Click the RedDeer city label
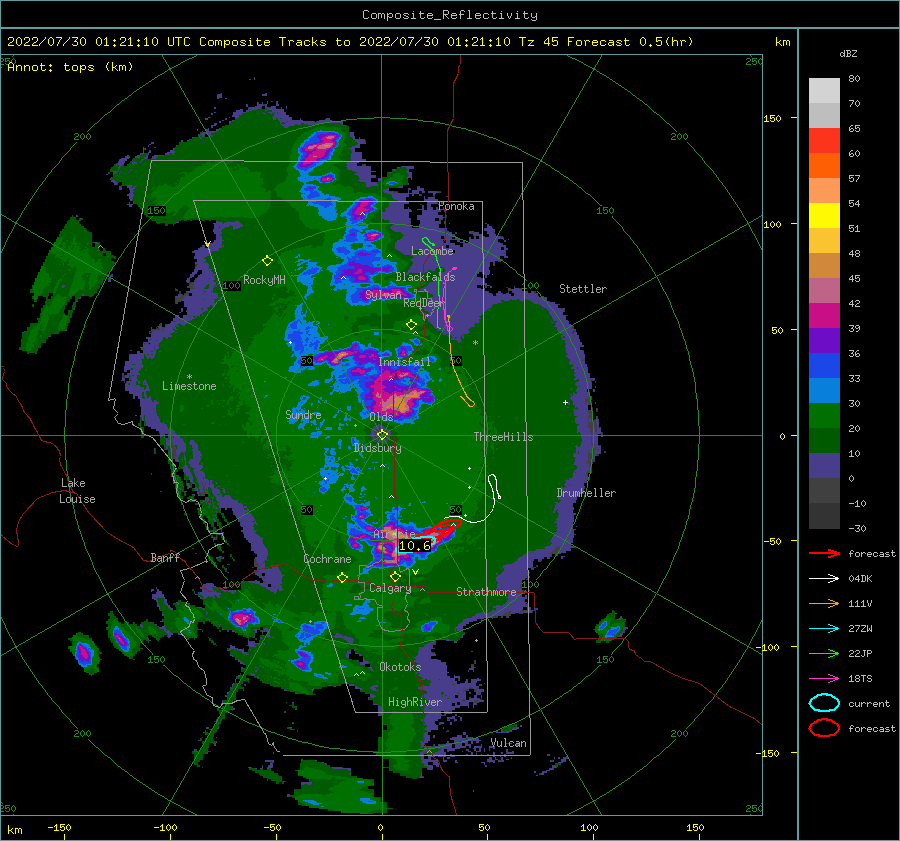Screen dimensions: 900x841 click(424, 303)
